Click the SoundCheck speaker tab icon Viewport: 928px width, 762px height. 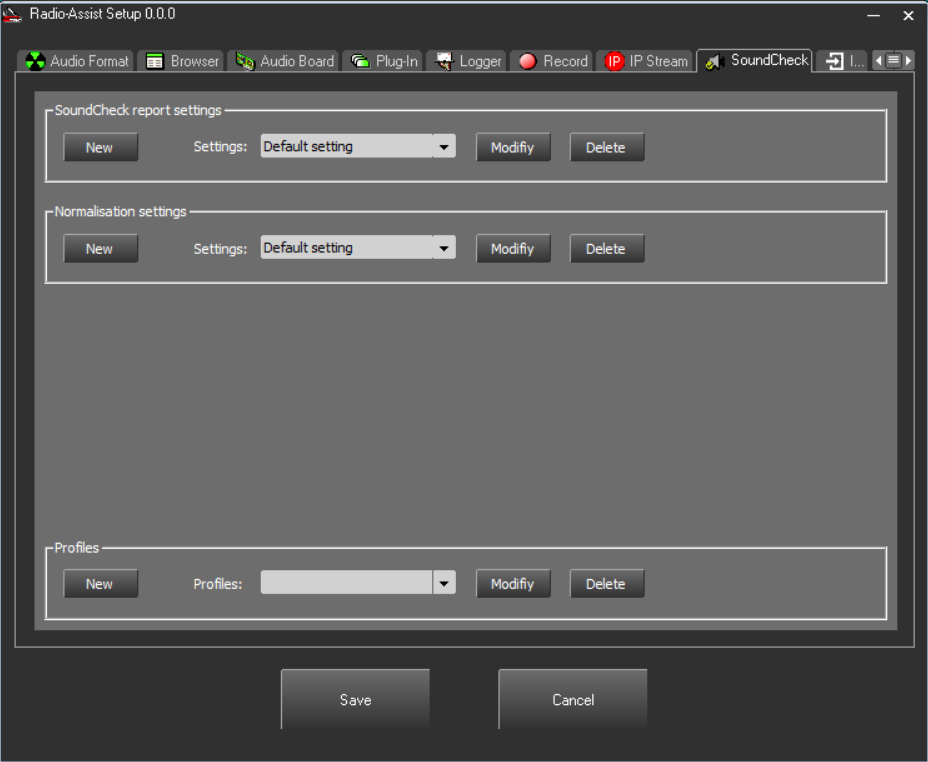pyautogui.click(x=714, y=61)
